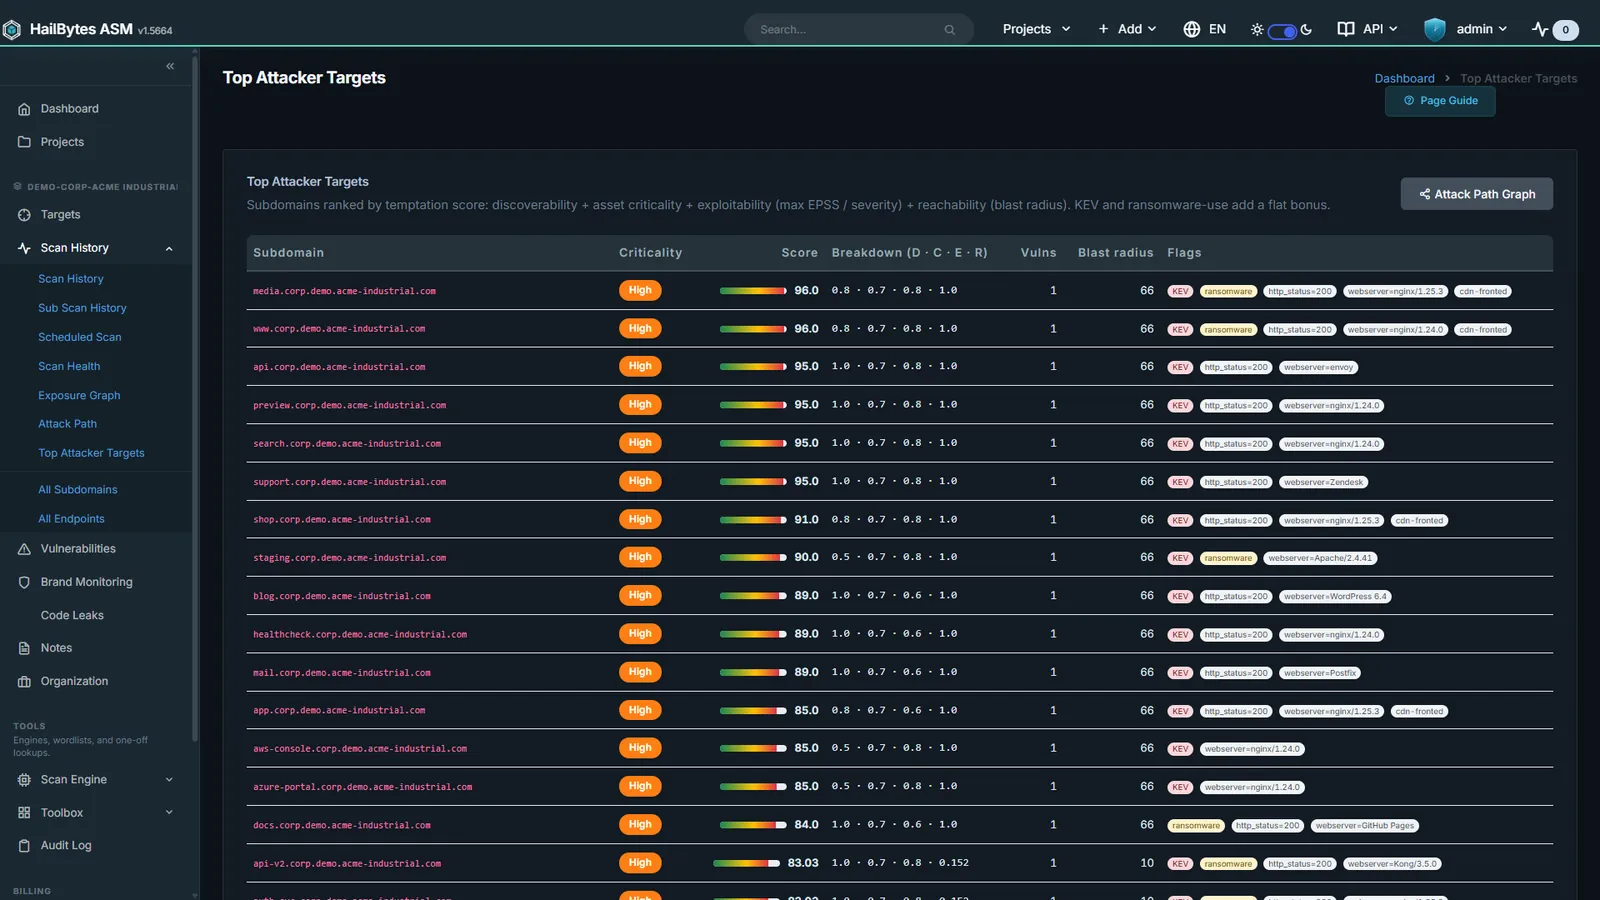Click ransomware flag on docs.corp row
Screen dimensions: 1600x900
[1196, 826]
